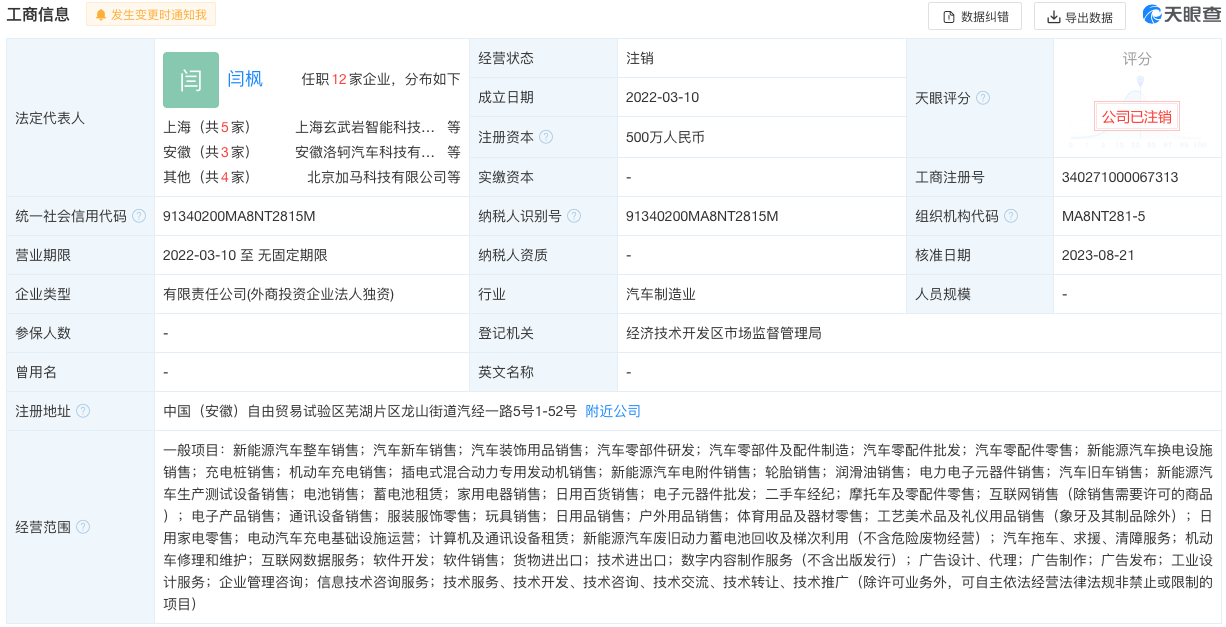Click business registration number 340271000067313
The image size is (1226, 627).
point(1120,177)
